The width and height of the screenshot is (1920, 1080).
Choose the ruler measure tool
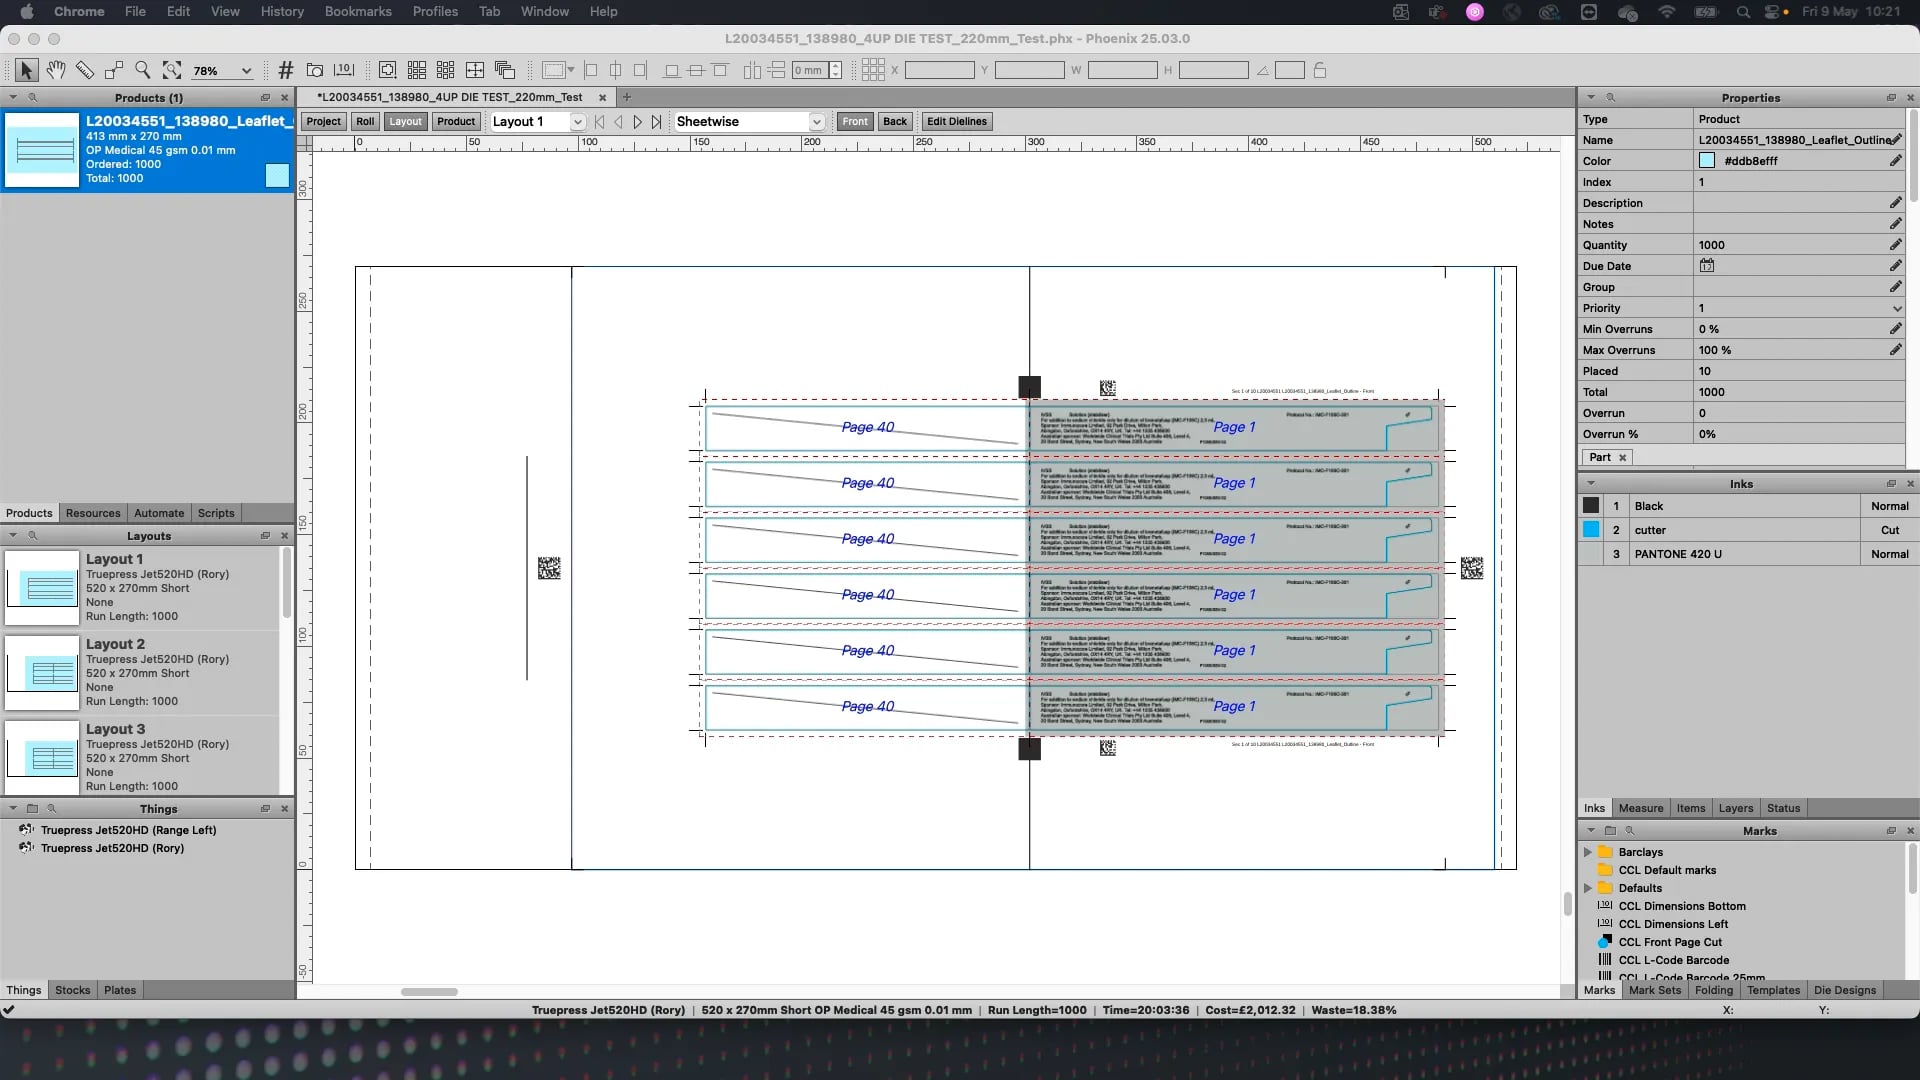point(85,70)
